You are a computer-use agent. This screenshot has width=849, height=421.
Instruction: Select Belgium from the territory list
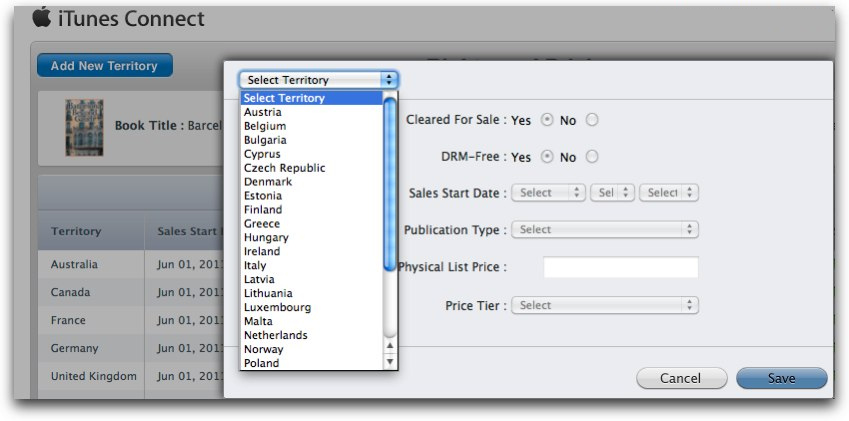pyautogui.click(x=312, y=126)
